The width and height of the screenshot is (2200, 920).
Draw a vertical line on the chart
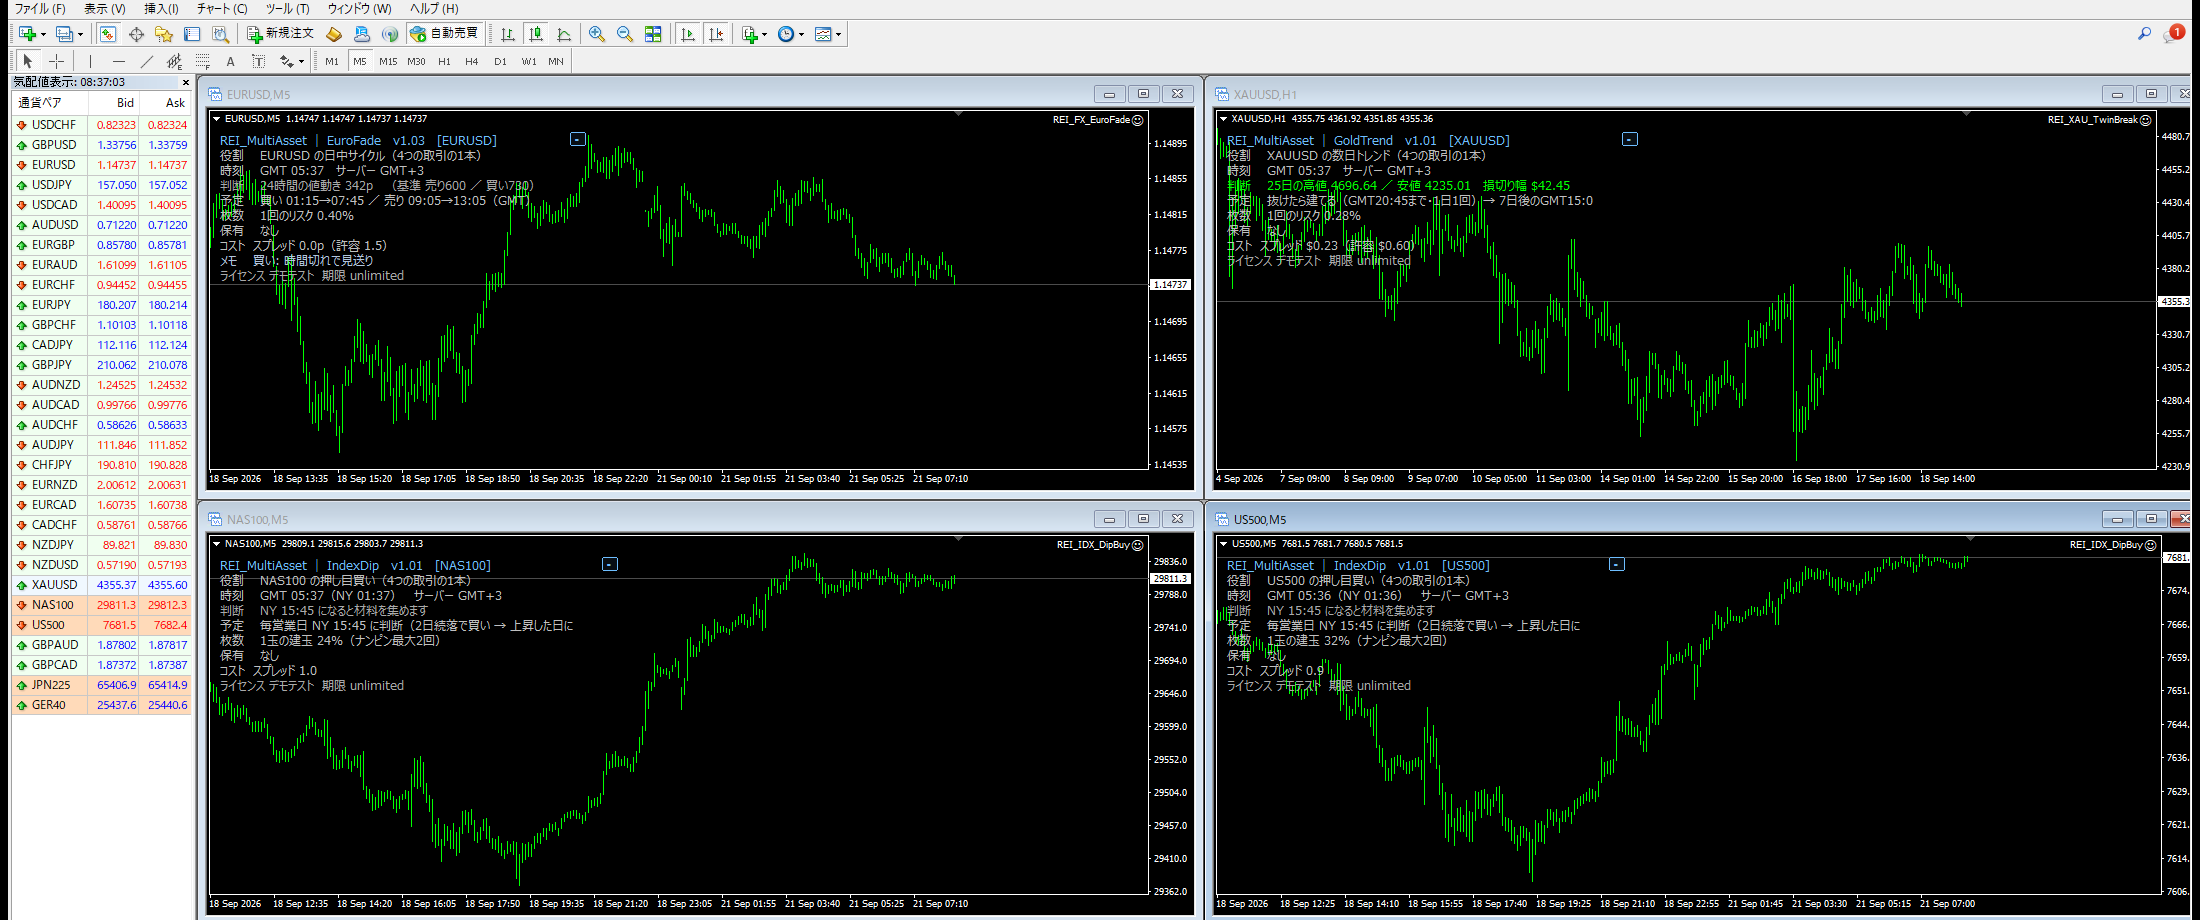pyautogui.click(x=90, y=61)
